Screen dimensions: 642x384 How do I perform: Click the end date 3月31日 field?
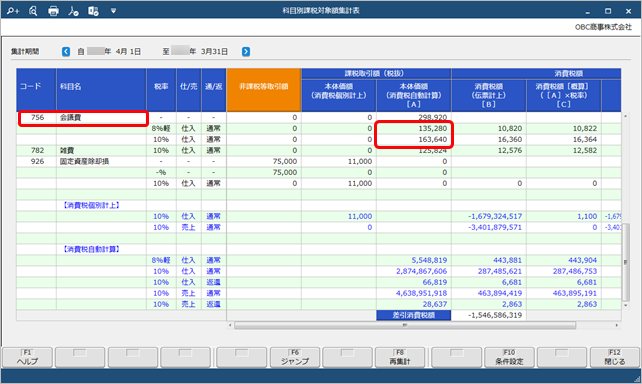click(x=214, y=52)
